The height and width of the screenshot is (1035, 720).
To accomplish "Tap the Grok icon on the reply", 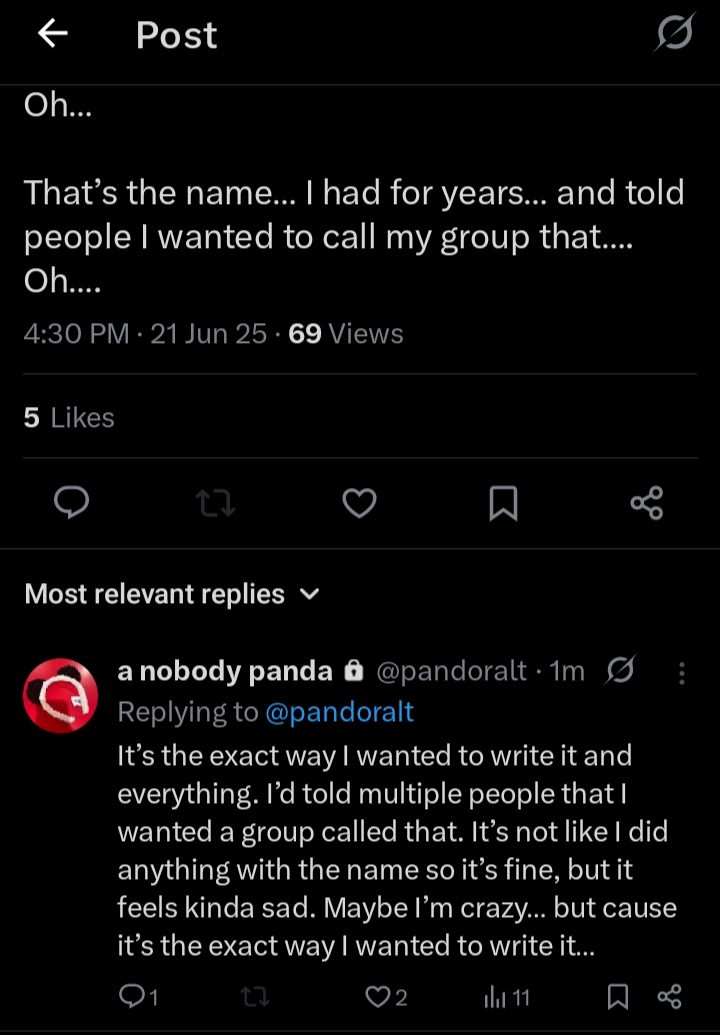I will click(620, 671).
